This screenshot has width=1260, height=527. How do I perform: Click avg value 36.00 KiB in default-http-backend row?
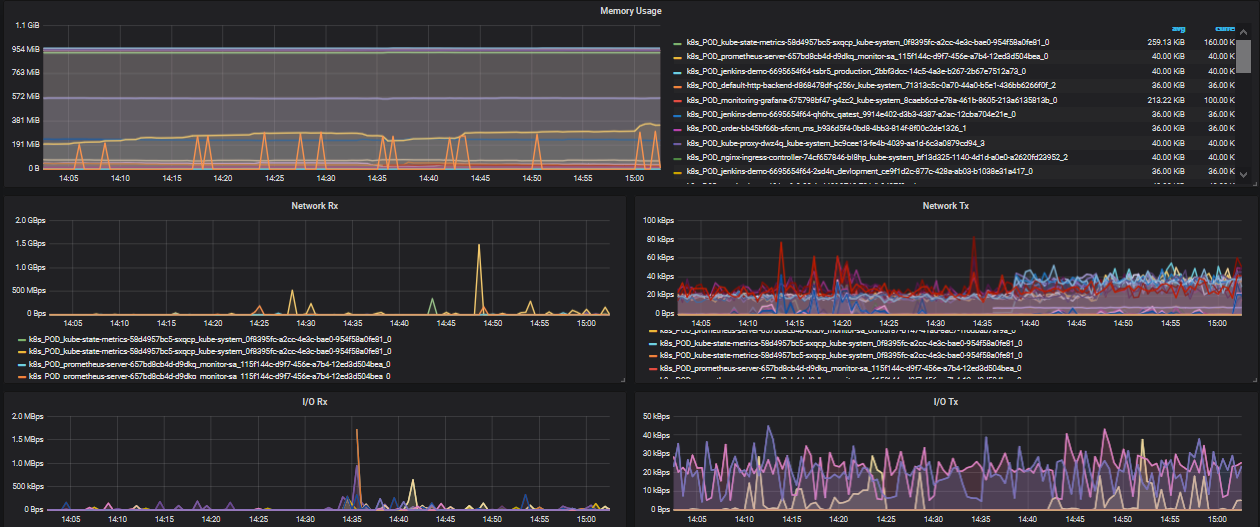click(1170, 86)
